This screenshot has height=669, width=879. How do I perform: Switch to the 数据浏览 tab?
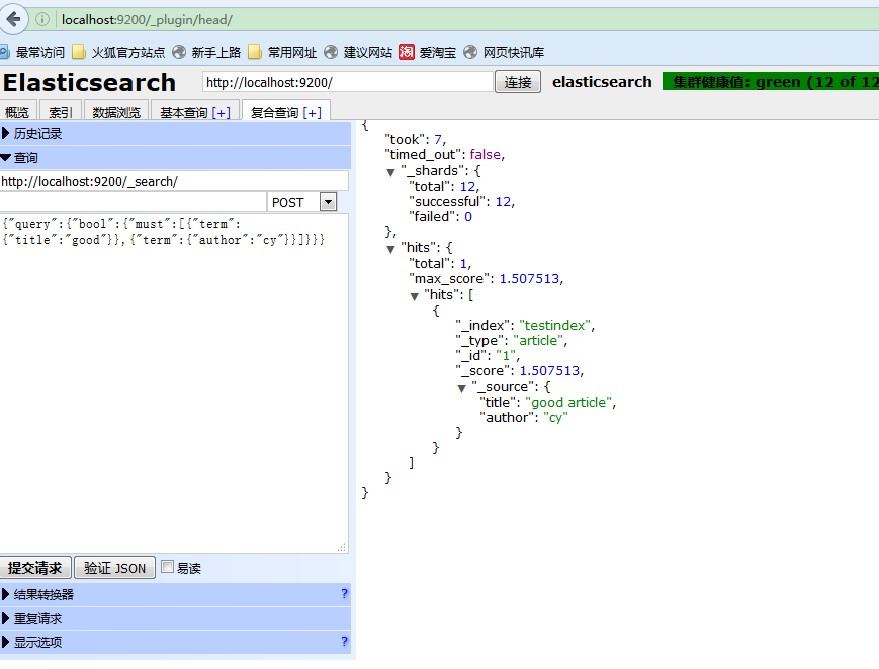click(x=116, y=112)
